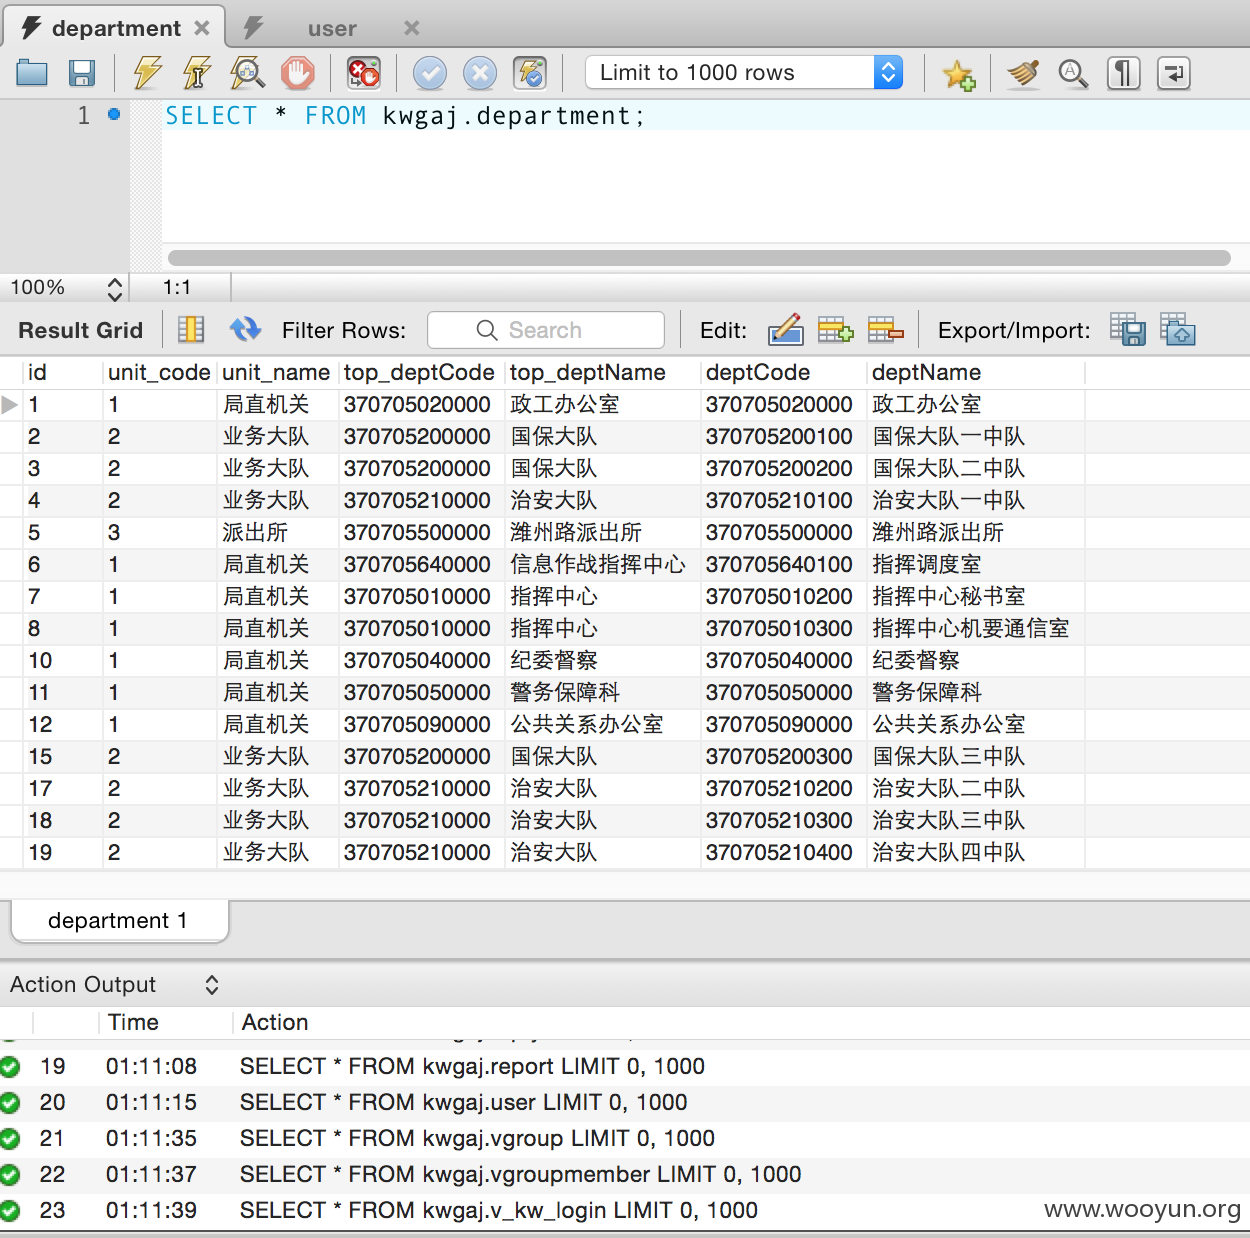Select unit_name cell 派出所
Image resolution: width=1250 pixels, height=1238 pixels.
tap(277, 533)
